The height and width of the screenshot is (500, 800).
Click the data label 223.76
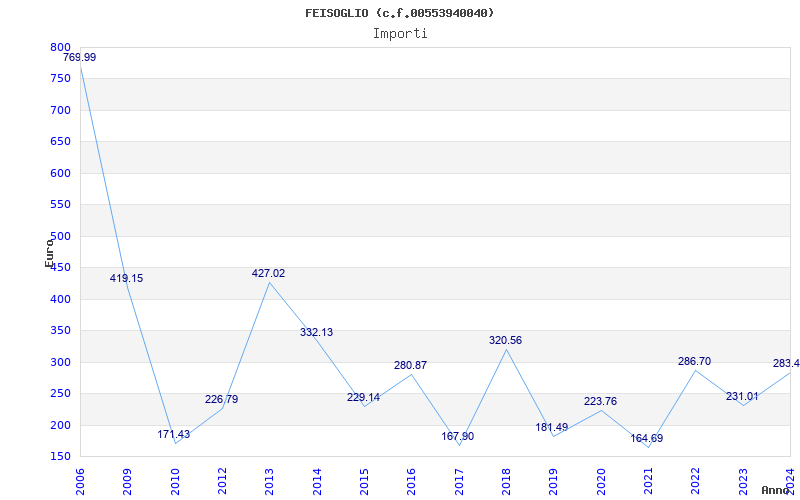(600, 402)
